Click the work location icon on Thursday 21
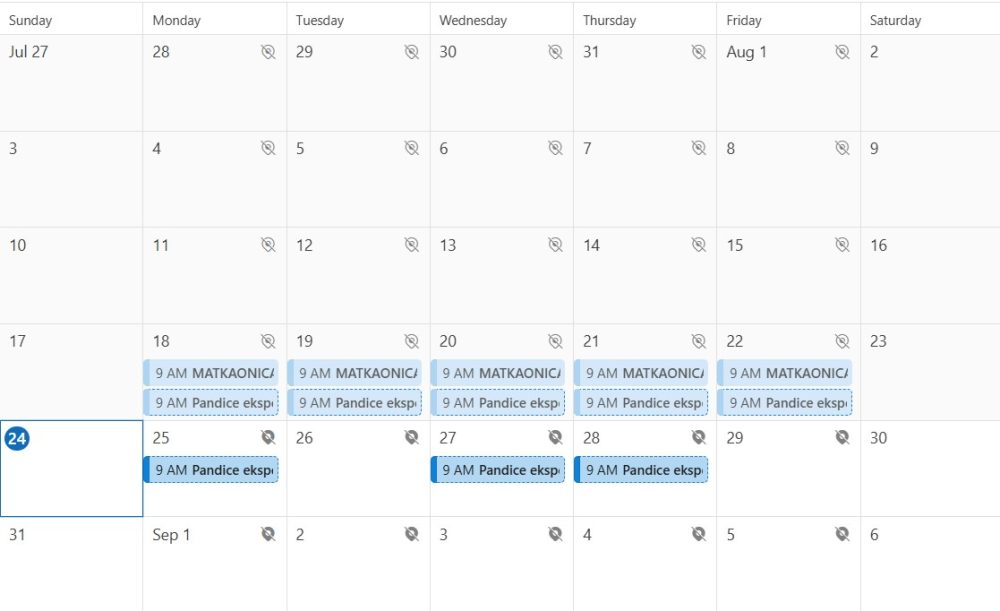 (699, 341)
